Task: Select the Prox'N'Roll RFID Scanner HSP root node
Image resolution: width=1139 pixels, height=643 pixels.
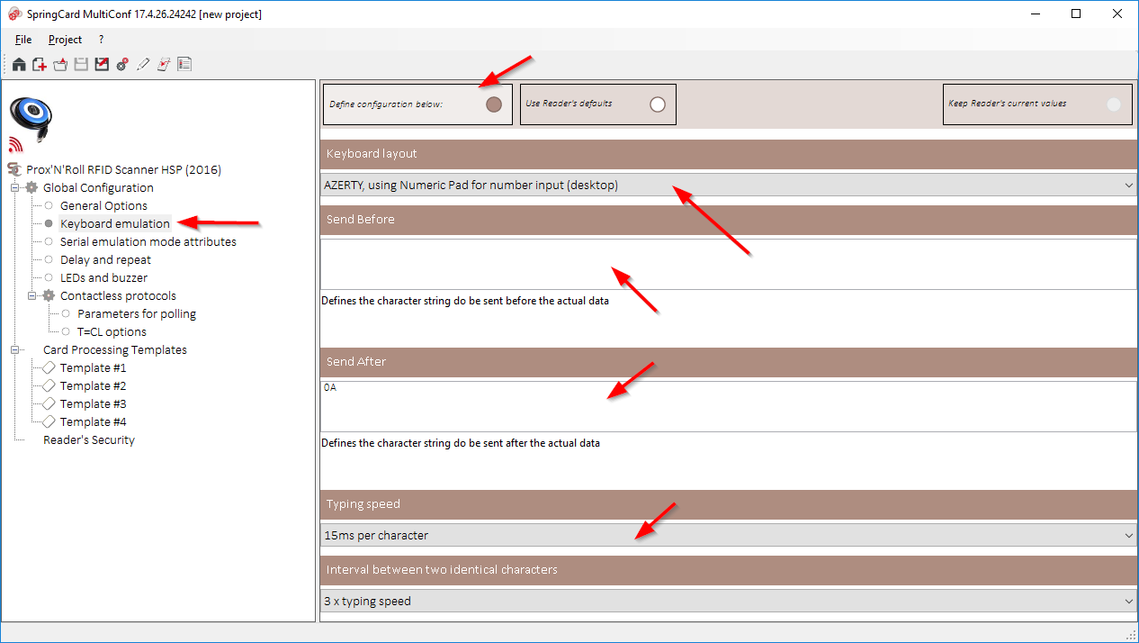Action: pos(123,169)
